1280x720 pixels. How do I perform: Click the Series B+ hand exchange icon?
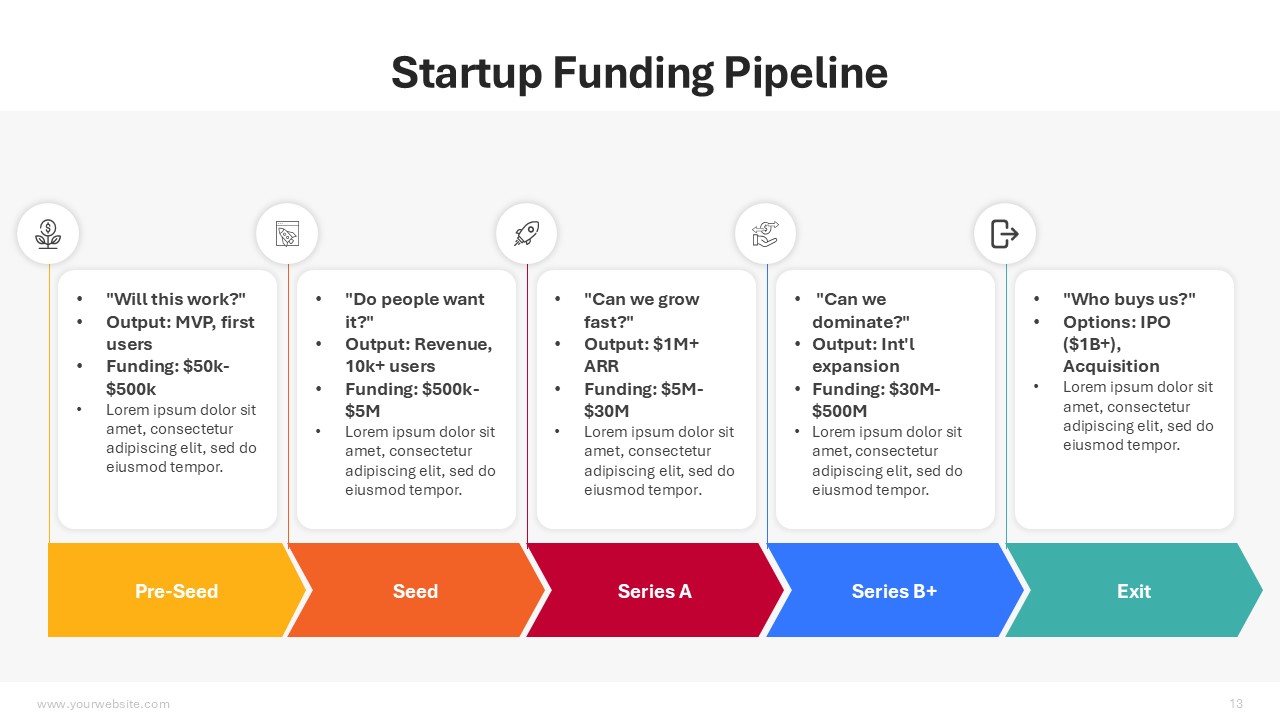pyautogui.click(x=765, y=234)
